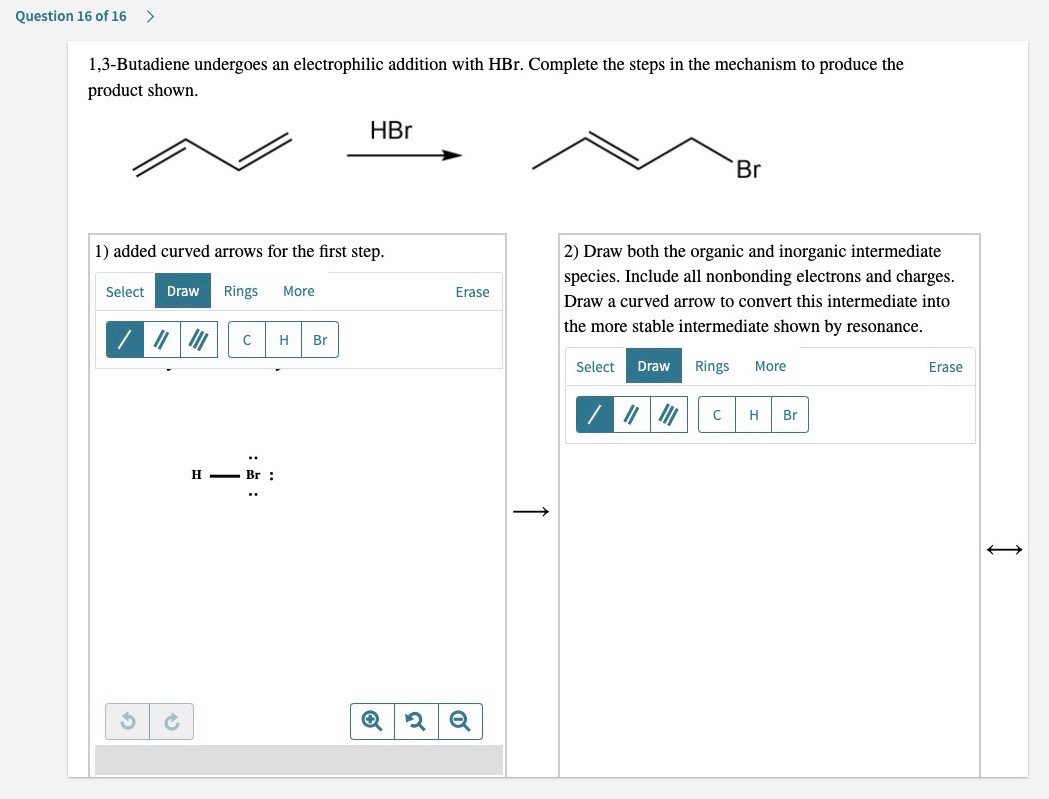Choose the triple bond tool
The image size is (1049, 799).
[x=196, y=339]
